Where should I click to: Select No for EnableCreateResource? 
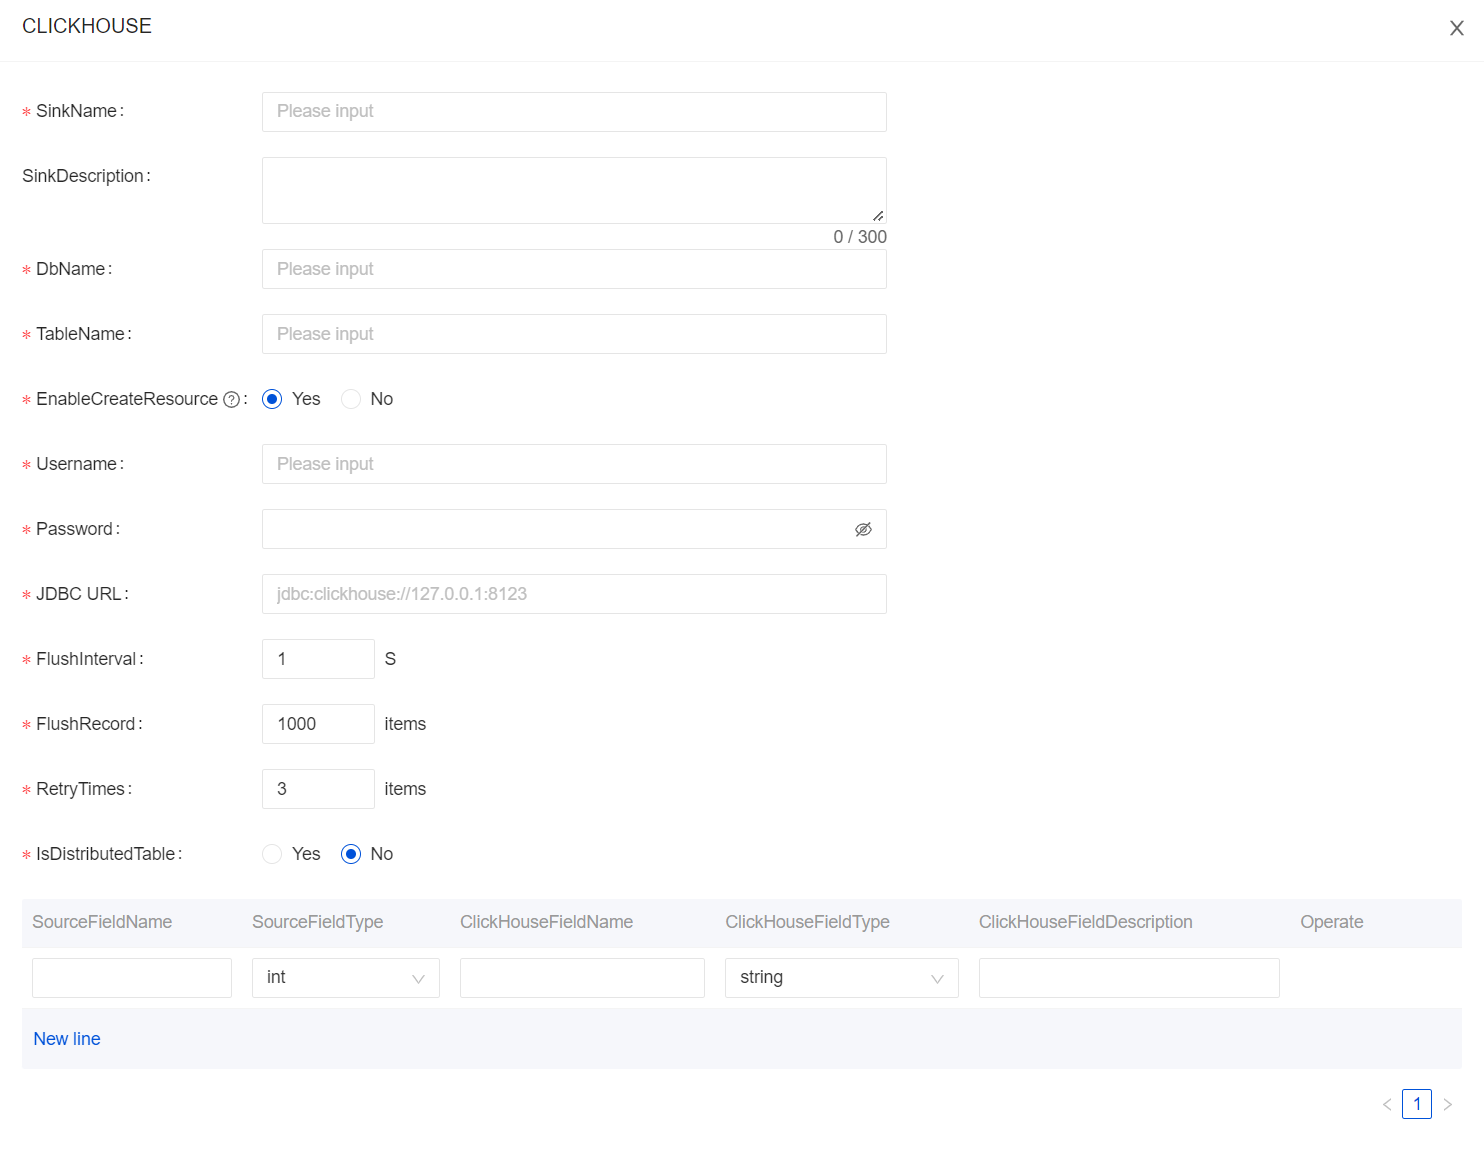(351, 399)
